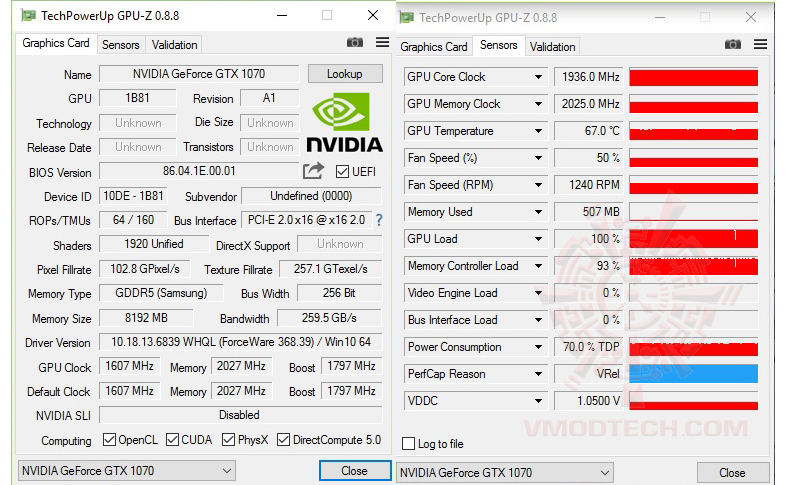Click the Memory Size field 8192 MB
Screen dimensions: 800x485
146,318
